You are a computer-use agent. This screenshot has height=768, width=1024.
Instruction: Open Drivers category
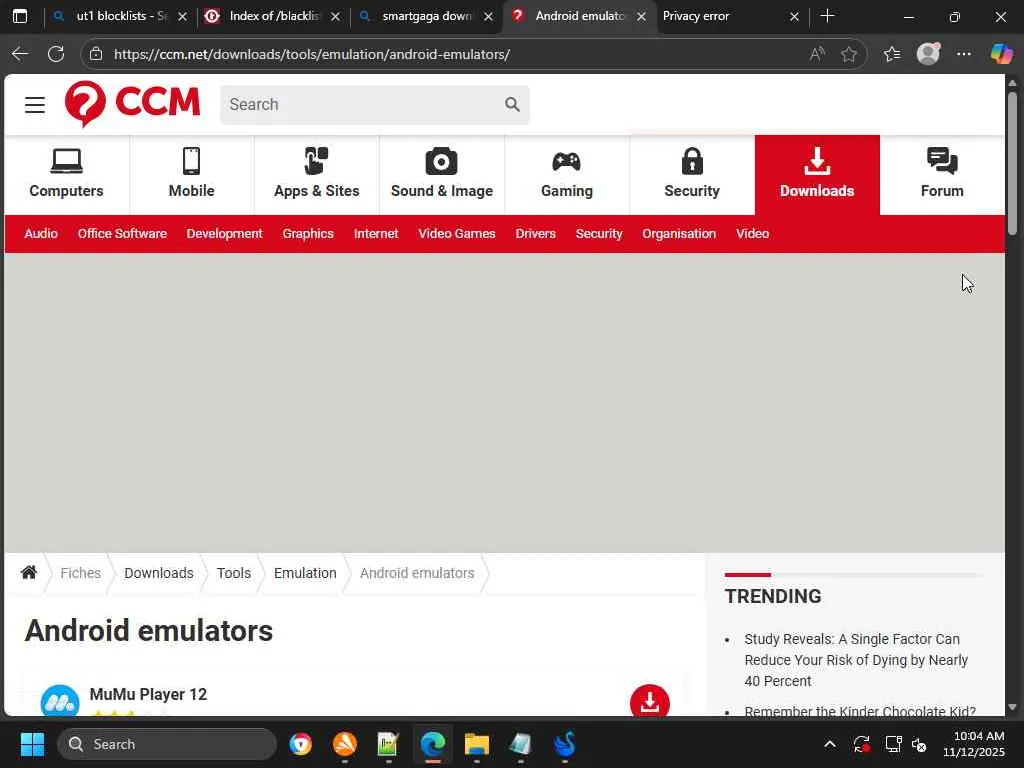[x=536, y=234]
